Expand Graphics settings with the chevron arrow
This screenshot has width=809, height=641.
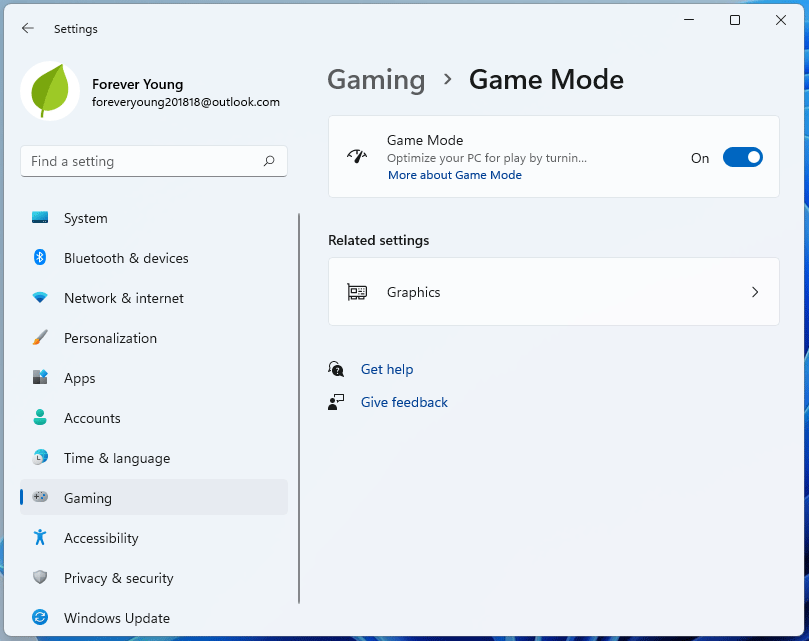tap(755, 292)
